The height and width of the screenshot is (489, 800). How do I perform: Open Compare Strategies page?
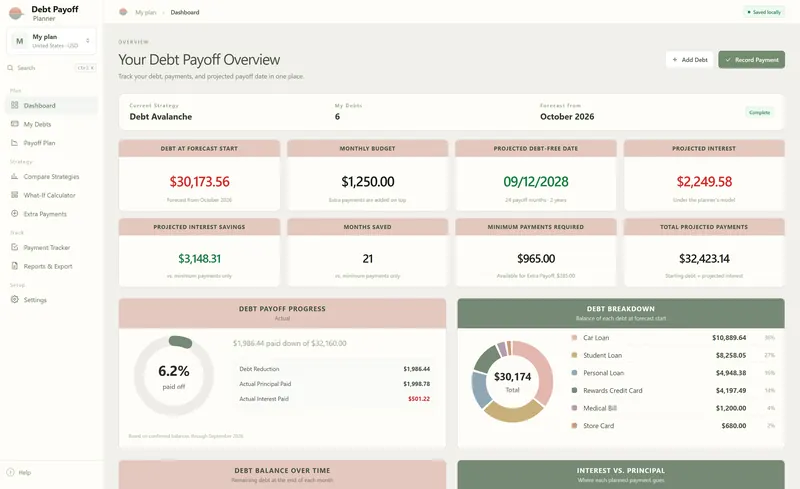(x=51, y=177)
